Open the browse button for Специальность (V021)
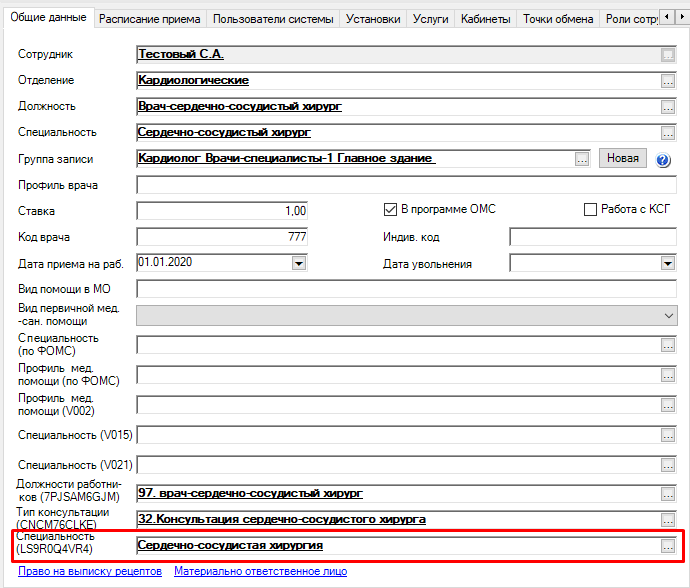The image size is (690, 588). tap(668, 465)
